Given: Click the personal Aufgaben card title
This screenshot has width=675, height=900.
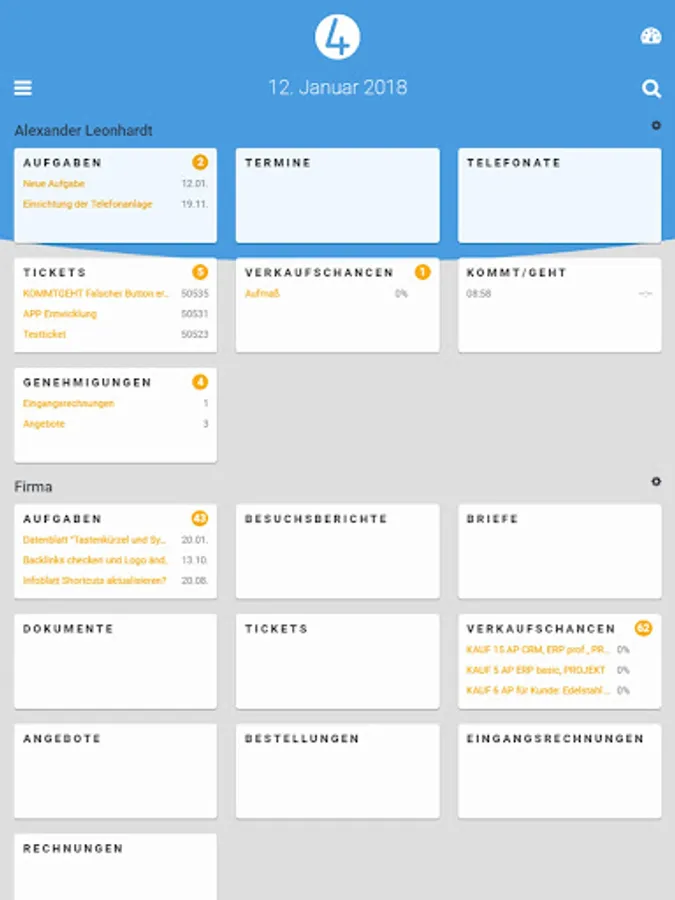Looking at the screenshot, I should (x=63, y=163).
